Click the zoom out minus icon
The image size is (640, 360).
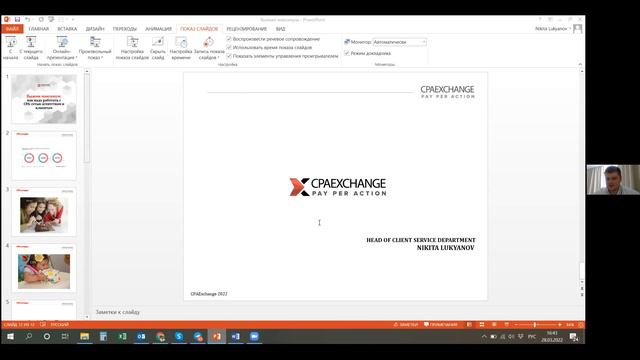516,324
